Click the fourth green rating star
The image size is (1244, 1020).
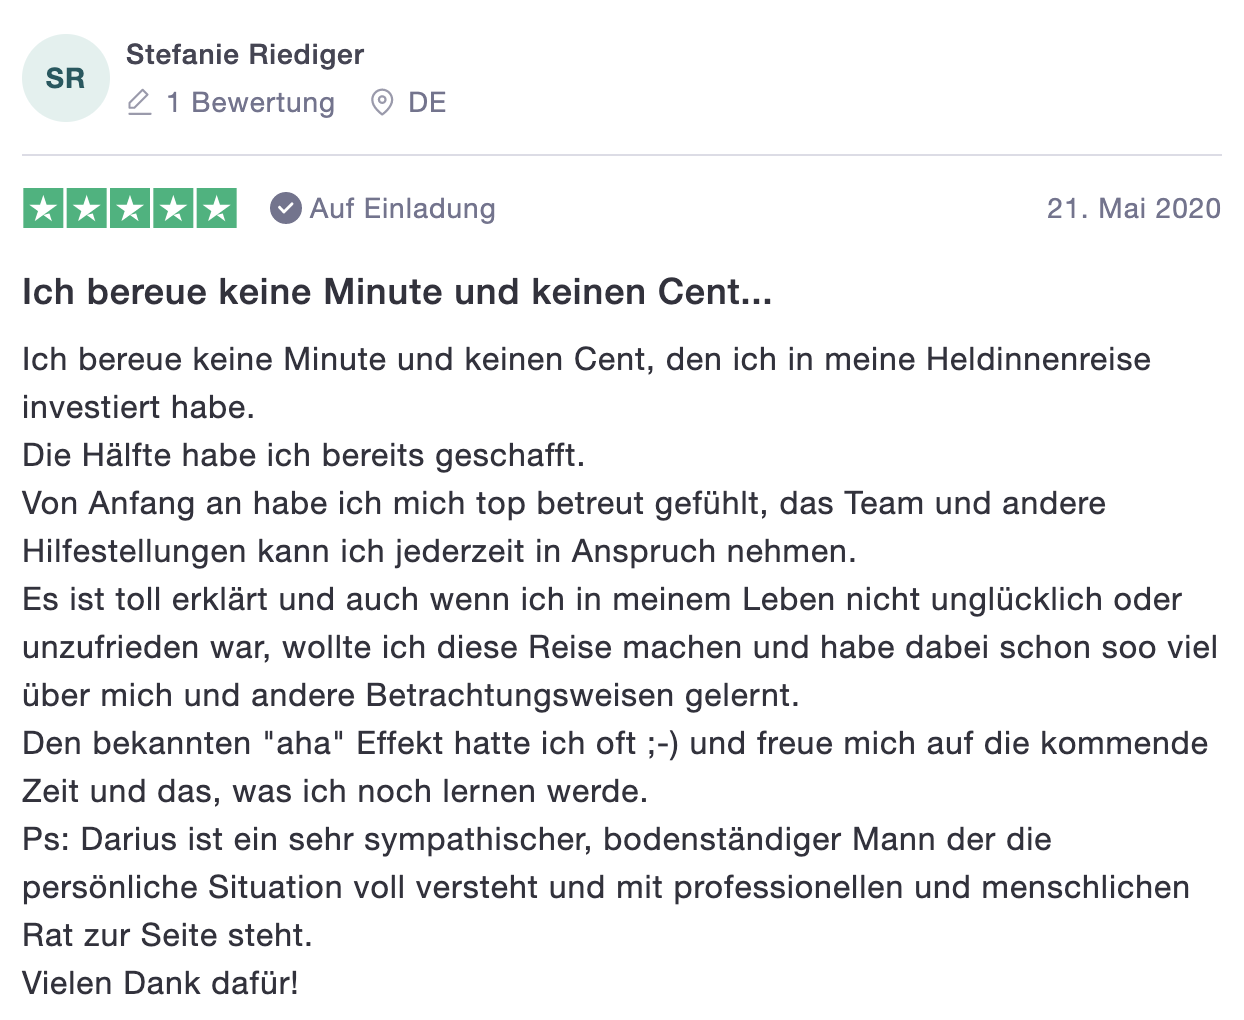pos(173,208)
